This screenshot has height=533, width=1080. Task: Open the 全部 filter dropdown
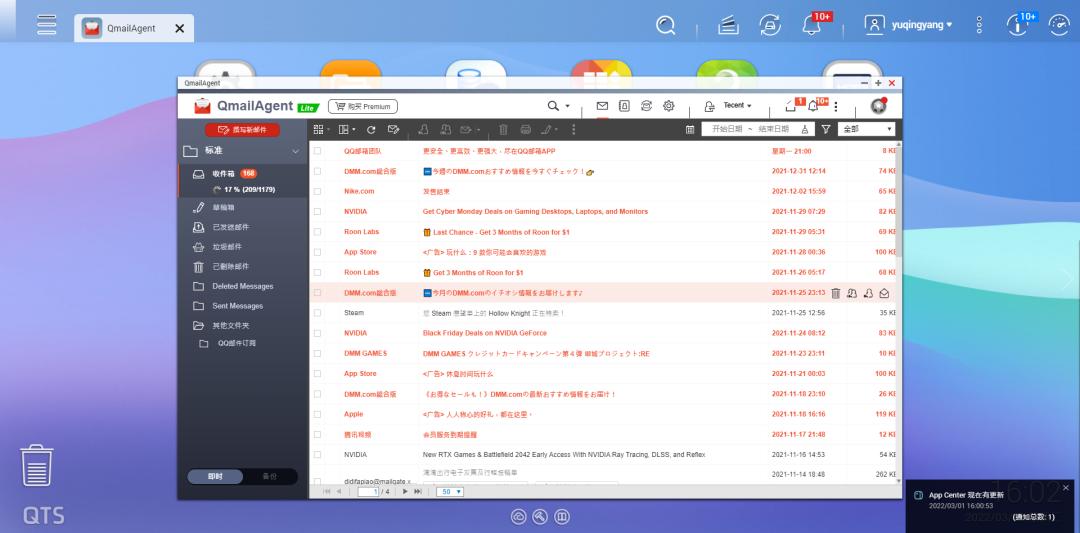(866, 129)
